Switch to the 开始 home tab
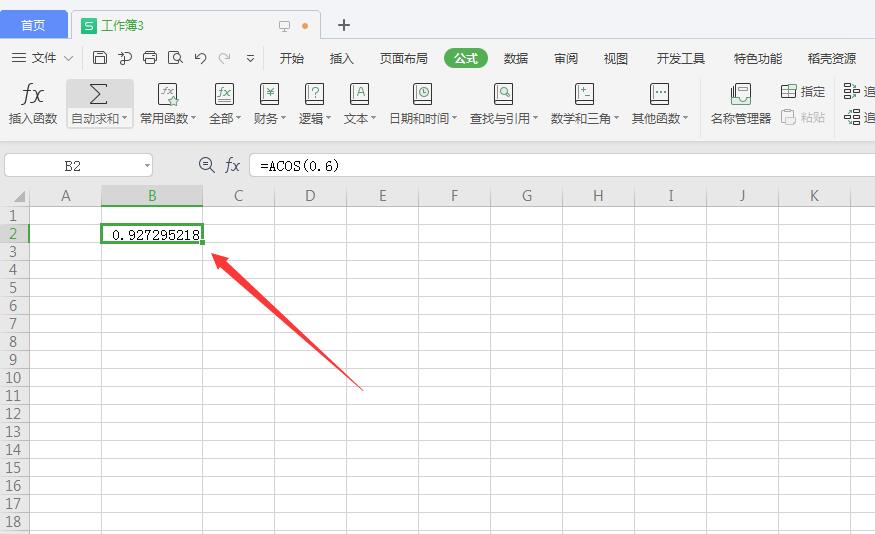875x534 pixels. 292,58
